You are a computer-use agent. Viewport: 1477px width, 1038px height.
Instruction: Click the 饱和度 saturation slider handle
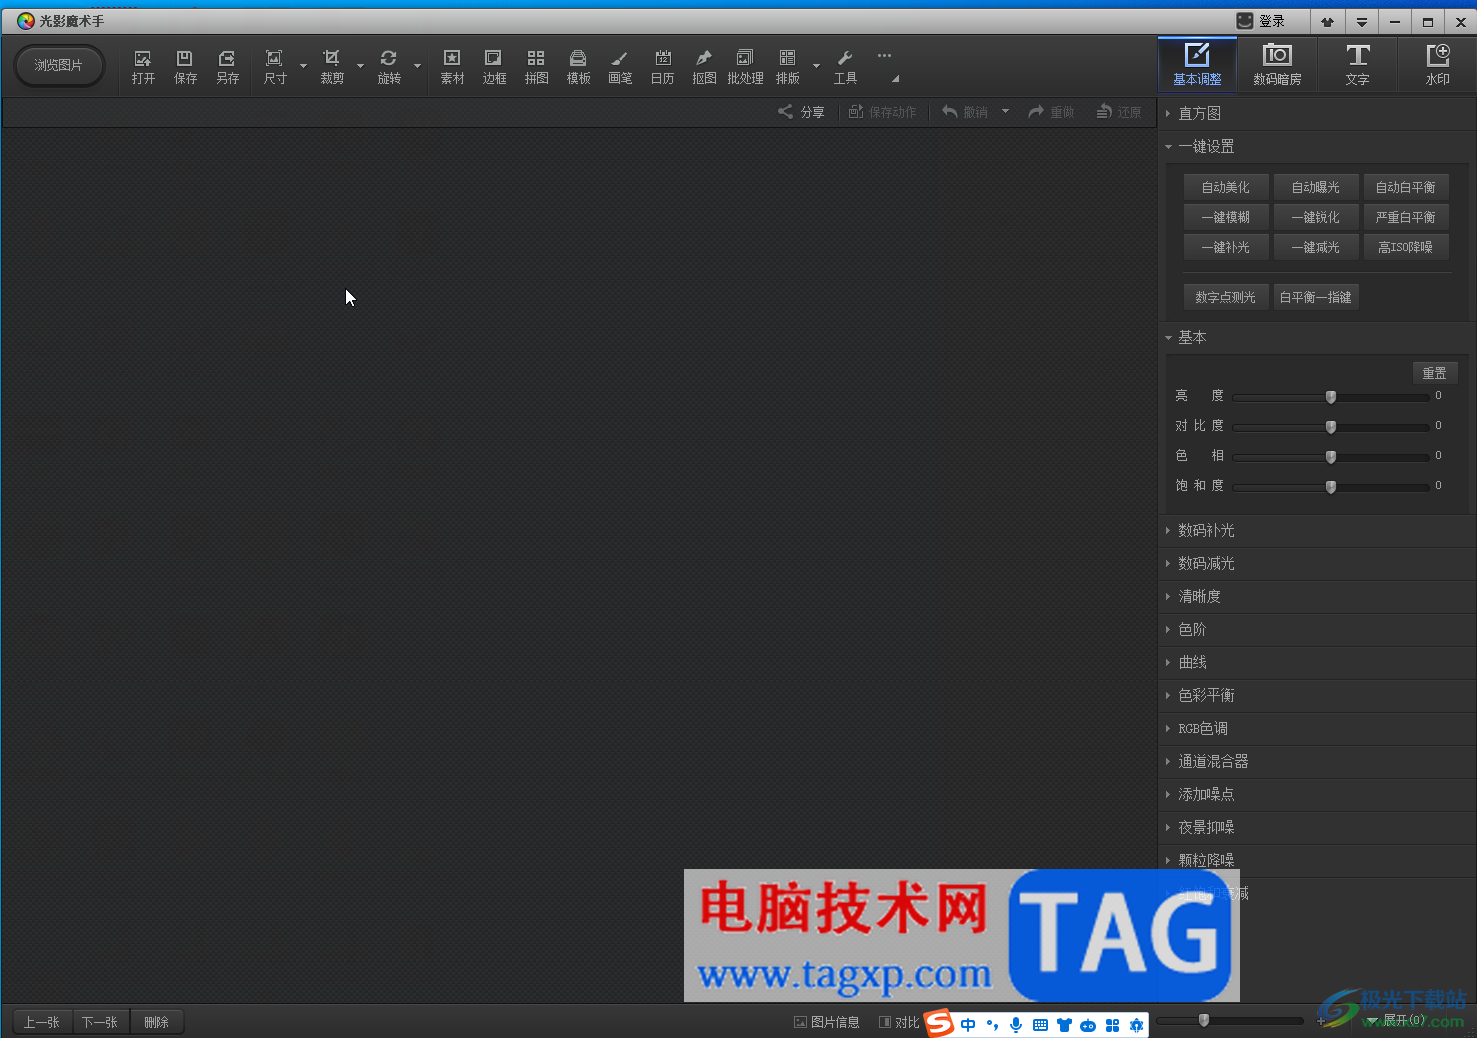point(1331,487)
